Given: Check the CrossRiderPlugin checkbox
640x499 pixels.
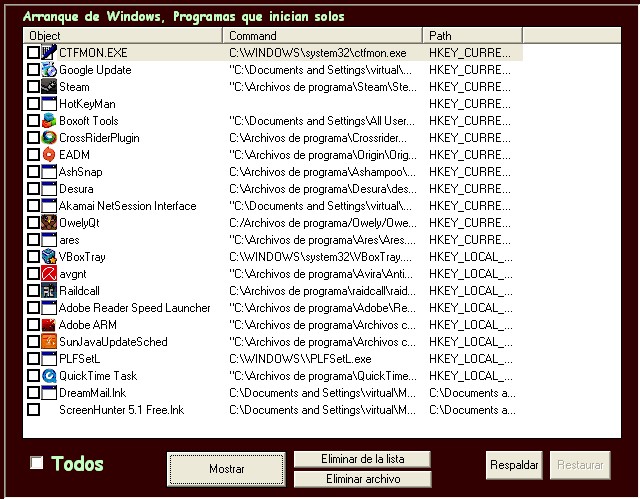Looking at the screenshot, I should click(x=33, y=138).
